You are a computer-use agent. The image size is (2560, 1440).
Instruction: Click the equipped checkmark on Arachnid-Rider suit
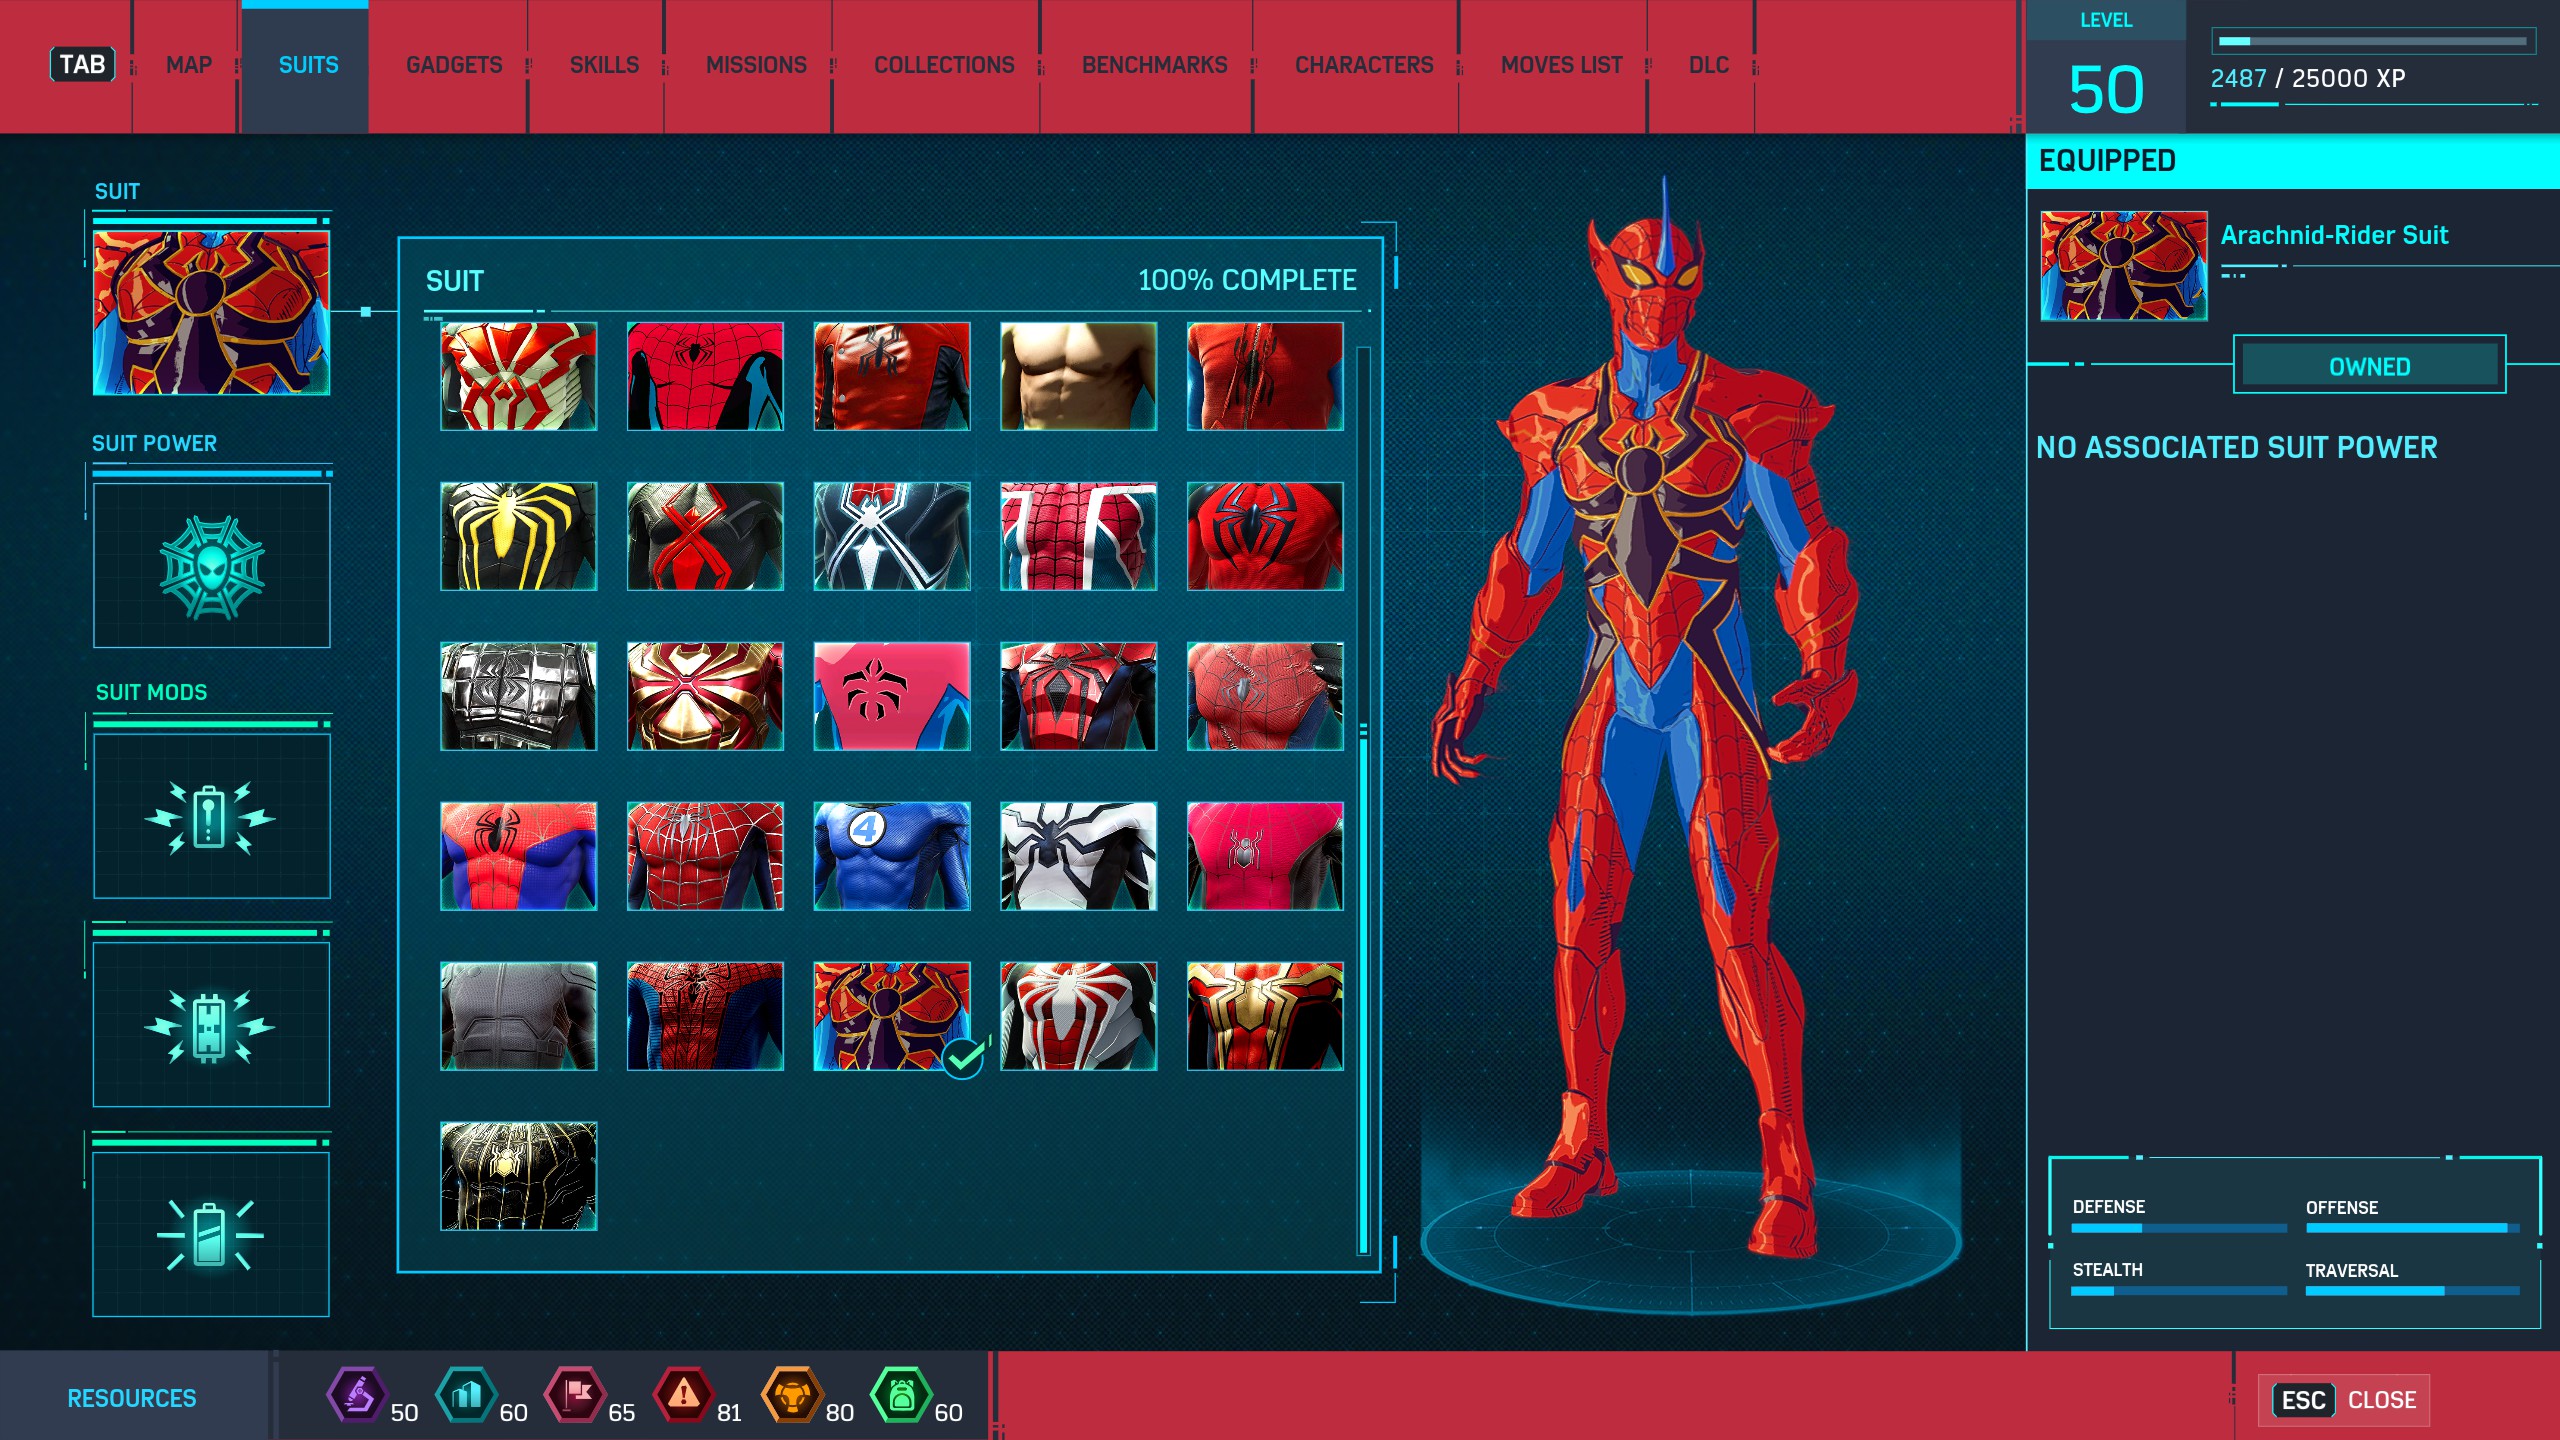pos(964,1057)
